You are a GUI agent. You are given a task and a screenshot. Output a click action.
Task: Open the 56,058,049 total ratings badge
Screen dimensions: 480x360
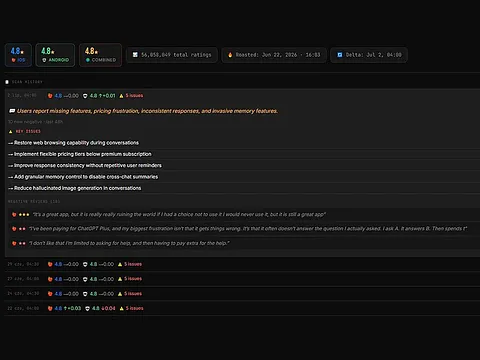pos(172,55)
